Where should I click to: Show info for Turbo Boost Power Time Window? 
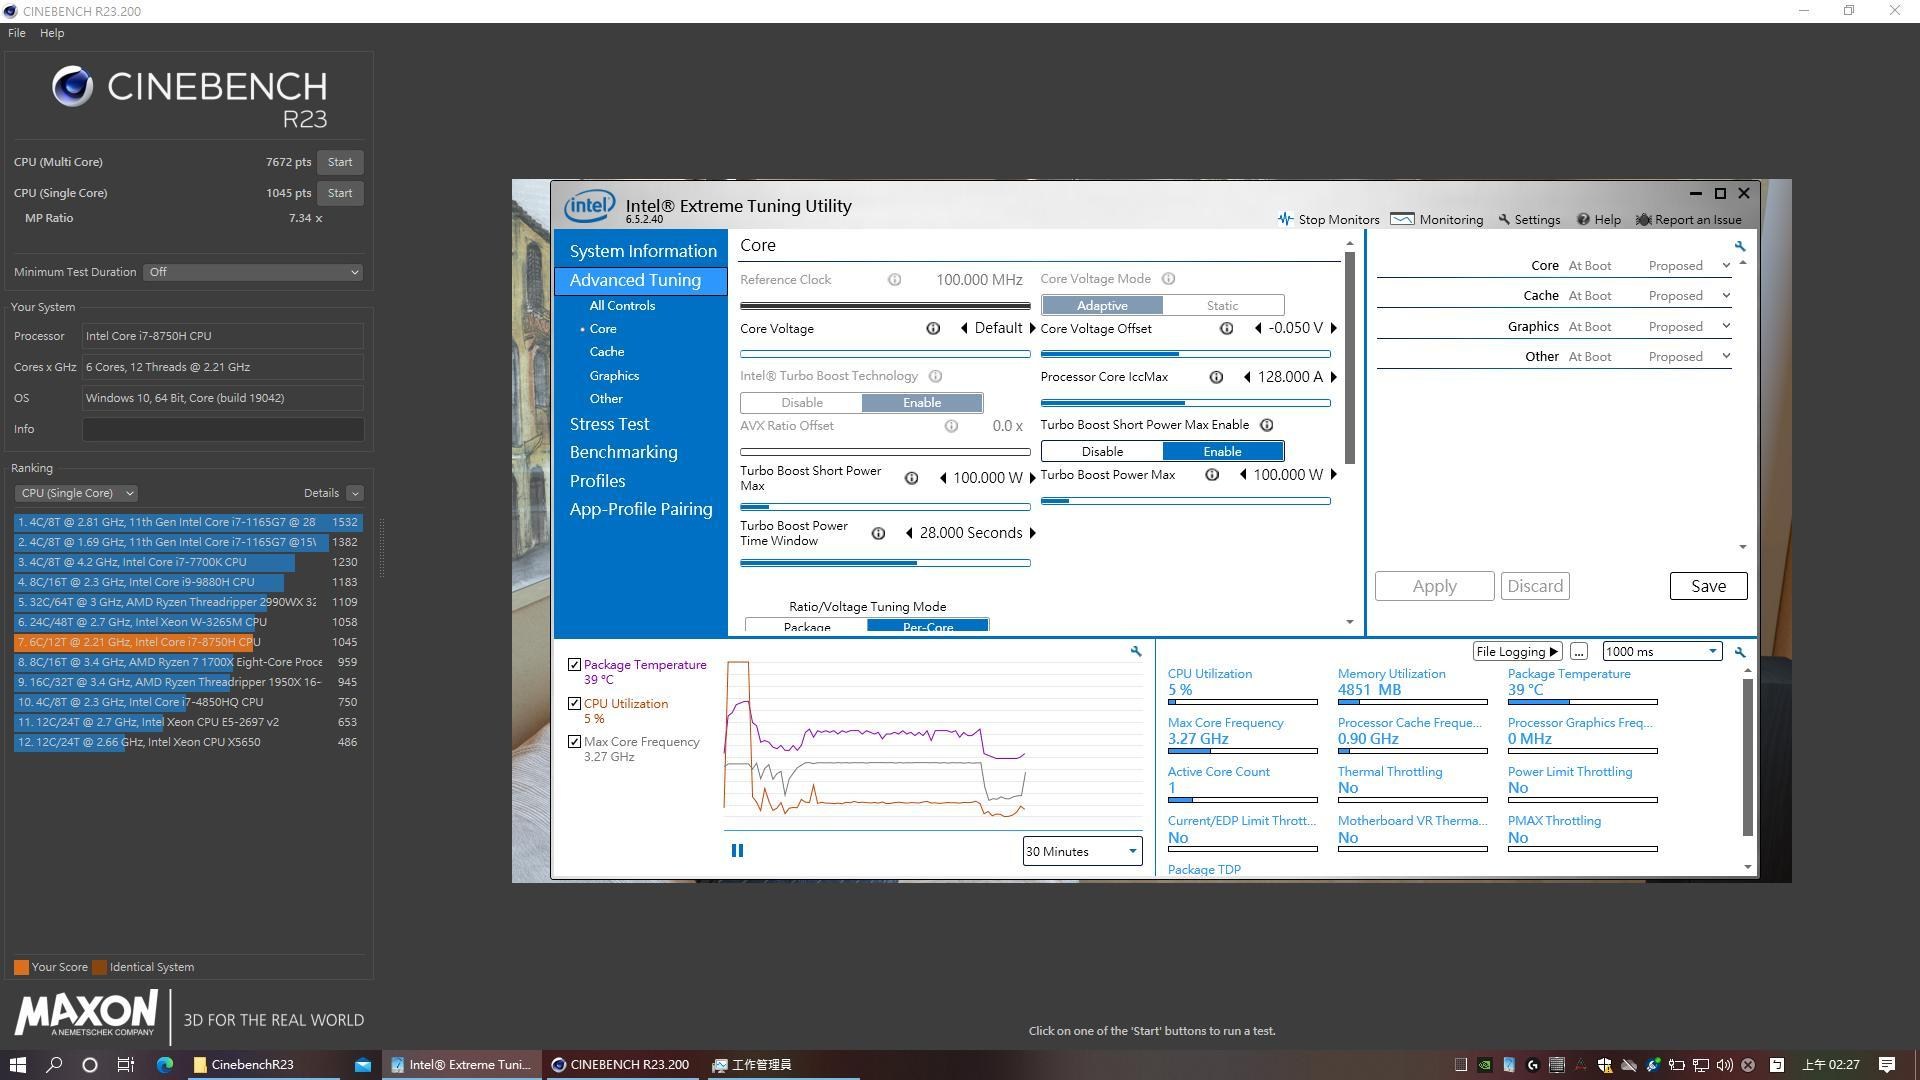click(x=878, y=534)
